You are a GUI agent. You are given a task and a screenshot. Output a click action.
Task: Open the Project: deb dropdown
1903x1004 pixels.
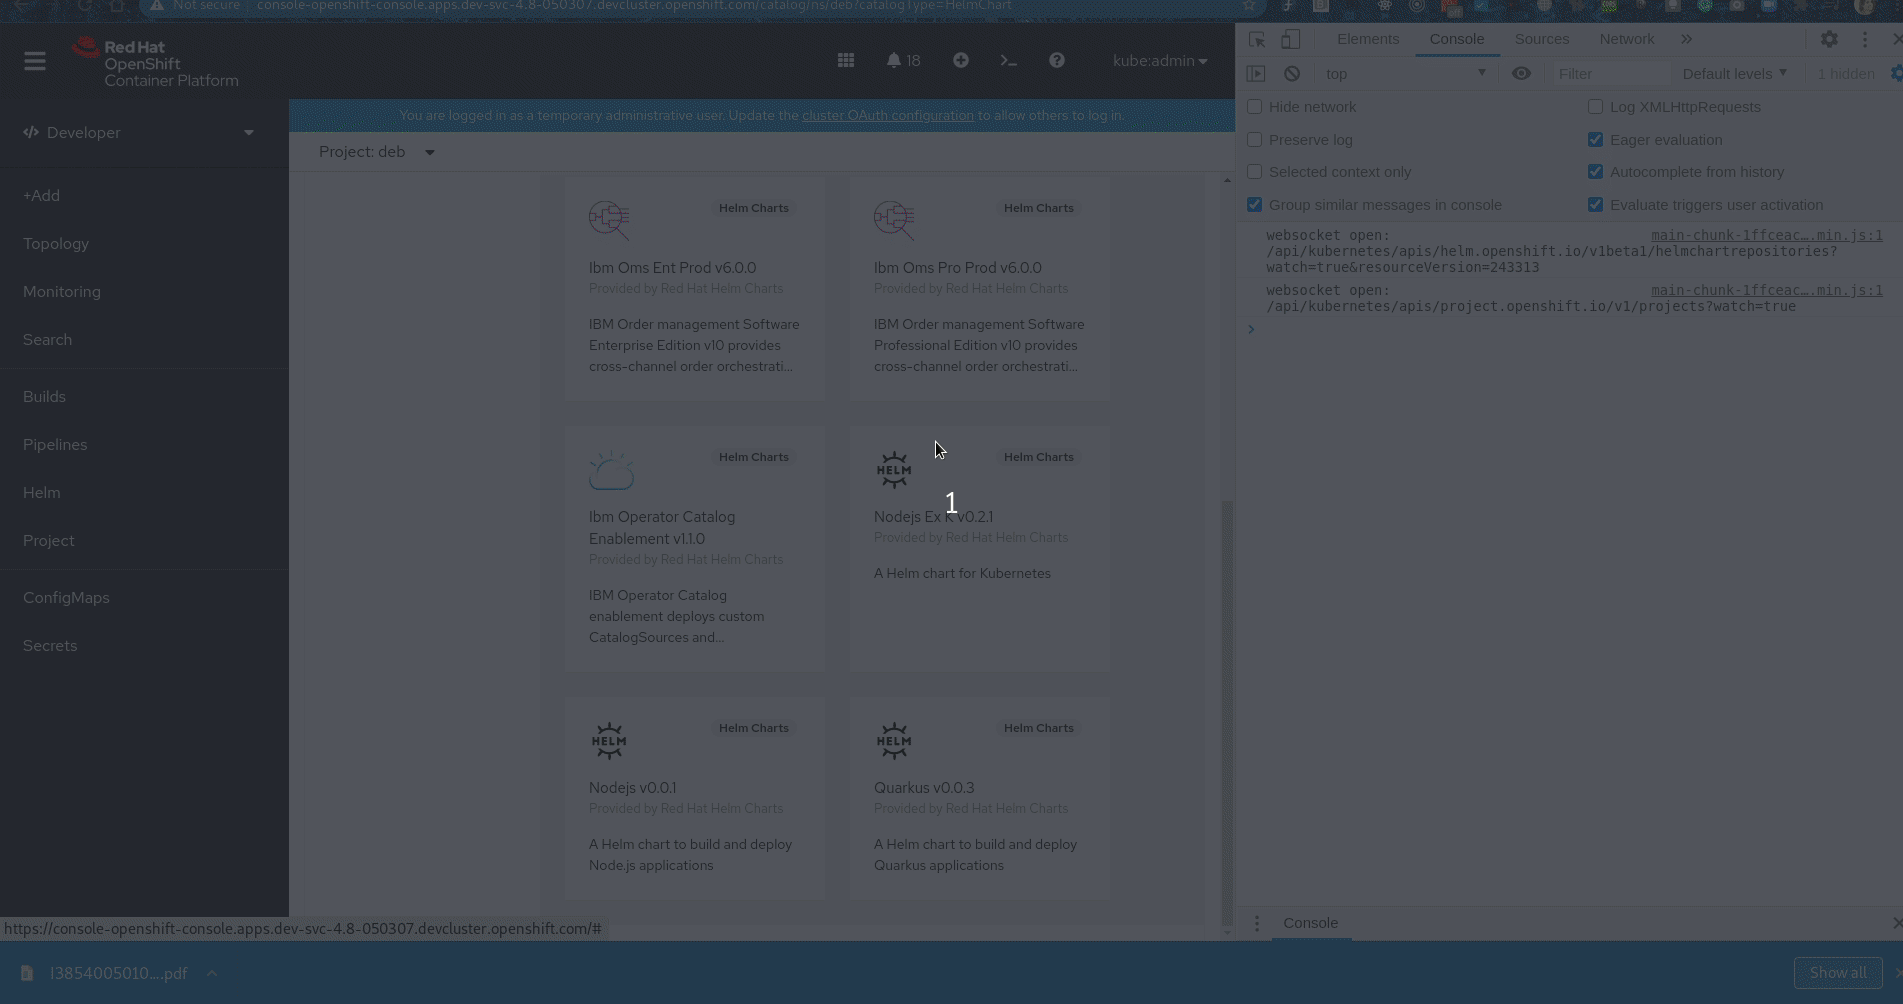(376, 152)
